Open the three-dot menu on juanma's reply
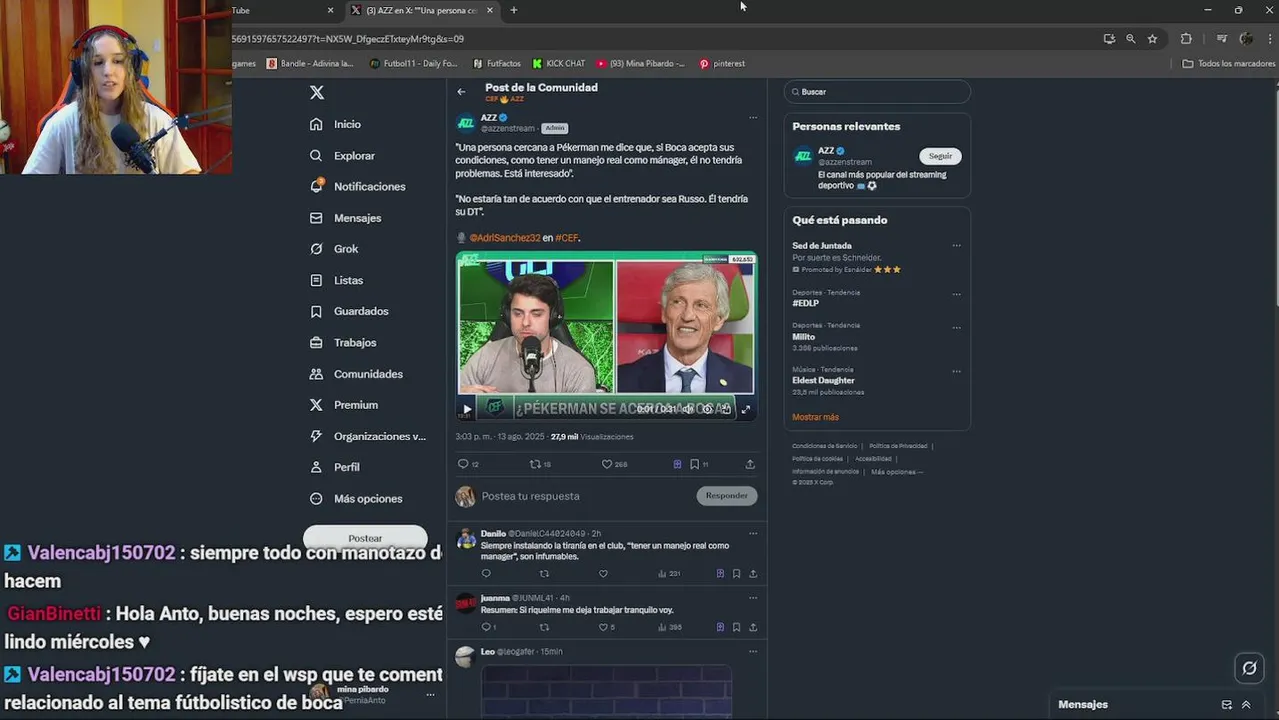 click(x=753, y=598)
